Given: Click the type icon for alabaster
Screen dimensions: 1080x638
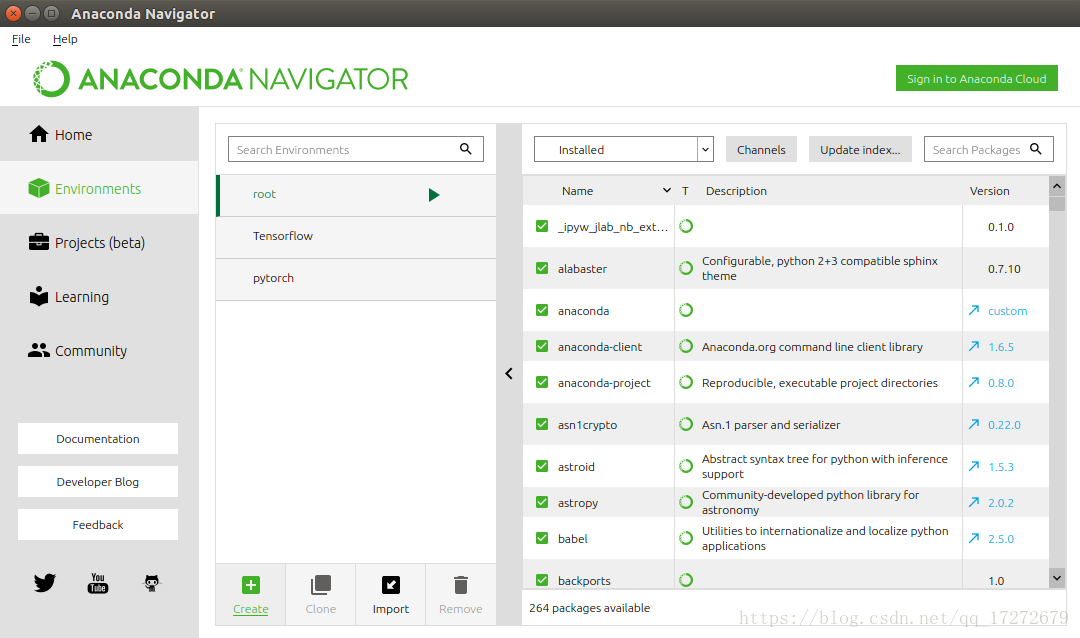Looking at the screenshot, I should click(x=686, y=268).
